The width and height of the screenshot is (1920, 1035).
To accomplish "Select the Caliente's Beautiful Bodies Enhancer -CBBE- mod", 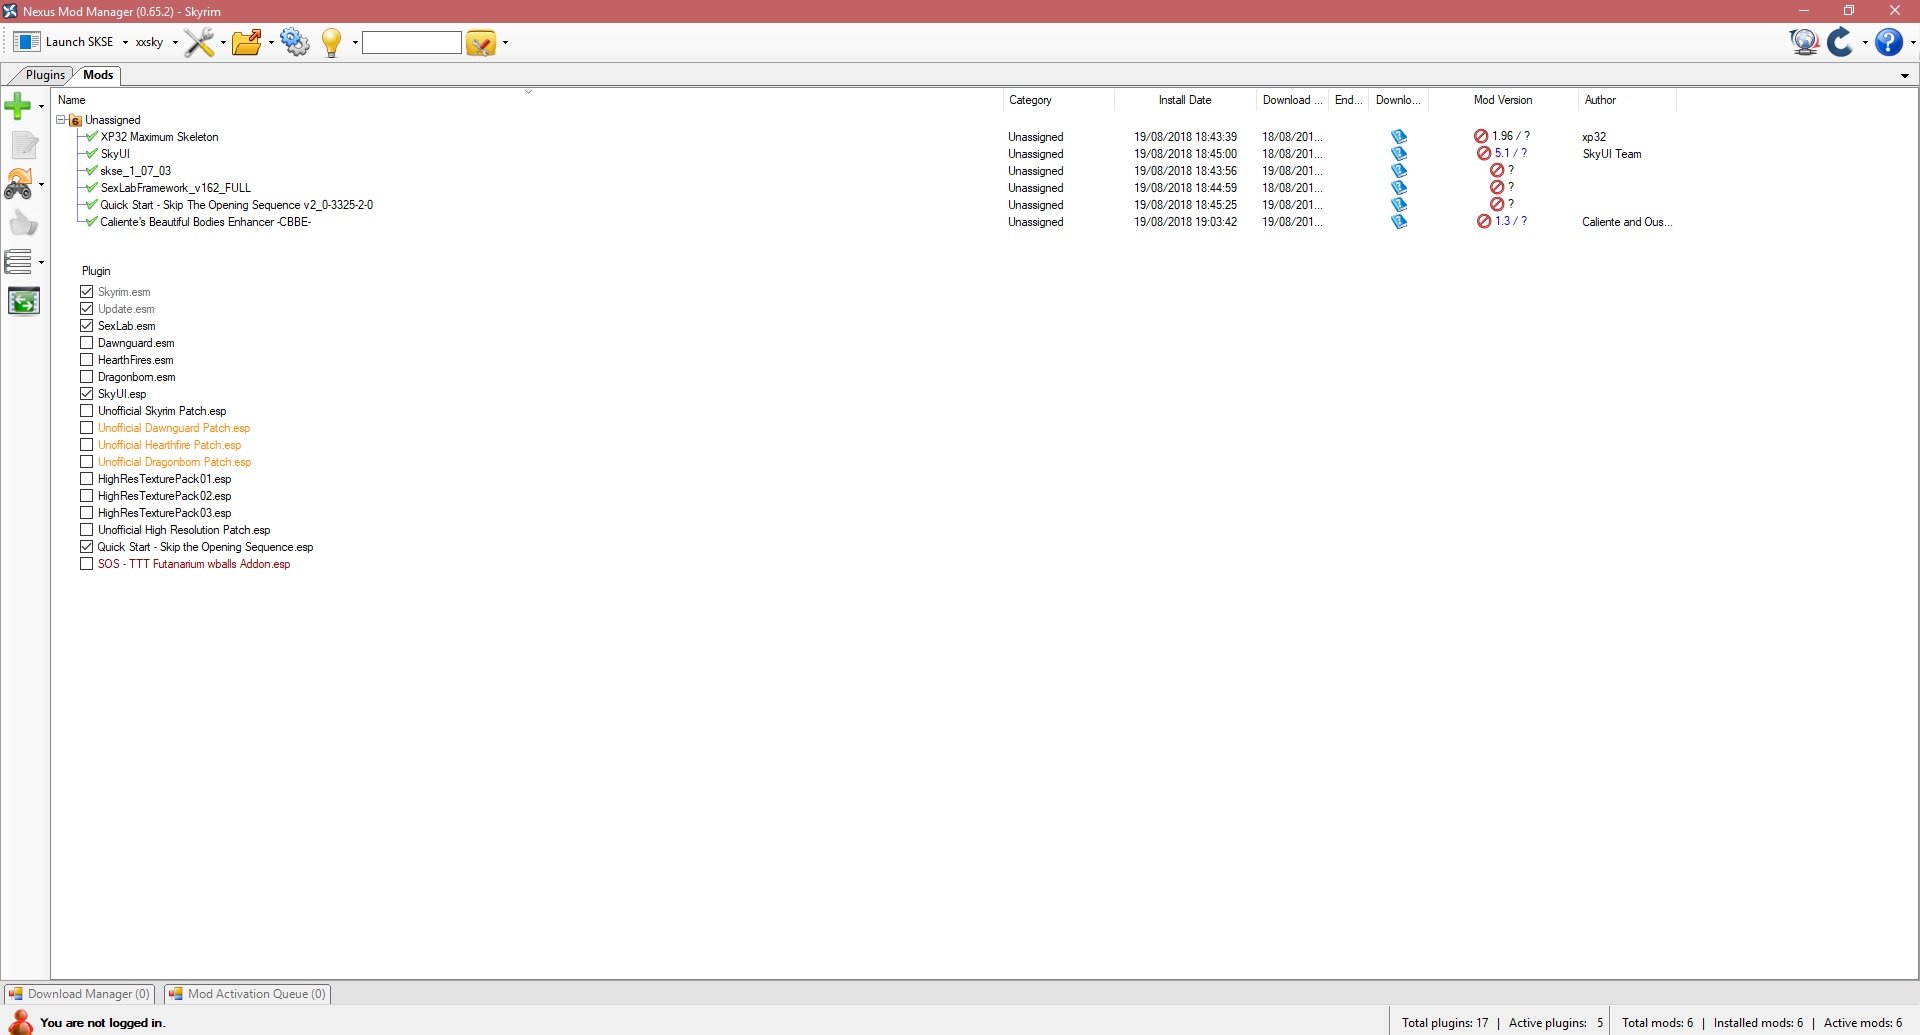I will click(x=205, y=222).
